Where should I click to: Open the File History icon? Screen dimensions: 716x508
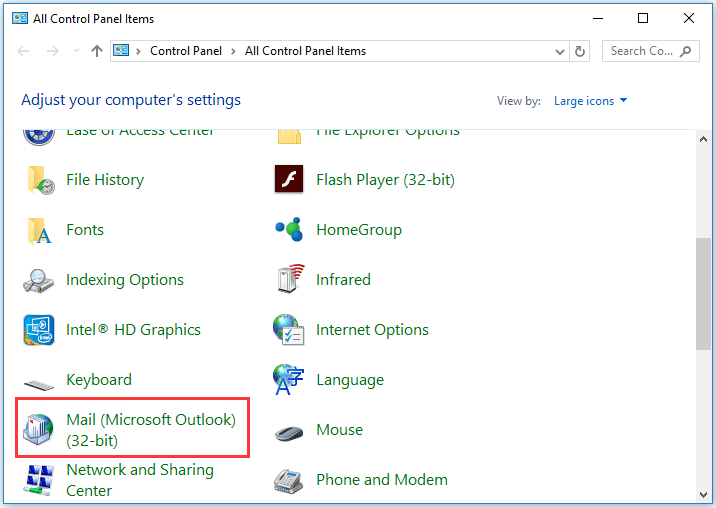coord(39,180)
